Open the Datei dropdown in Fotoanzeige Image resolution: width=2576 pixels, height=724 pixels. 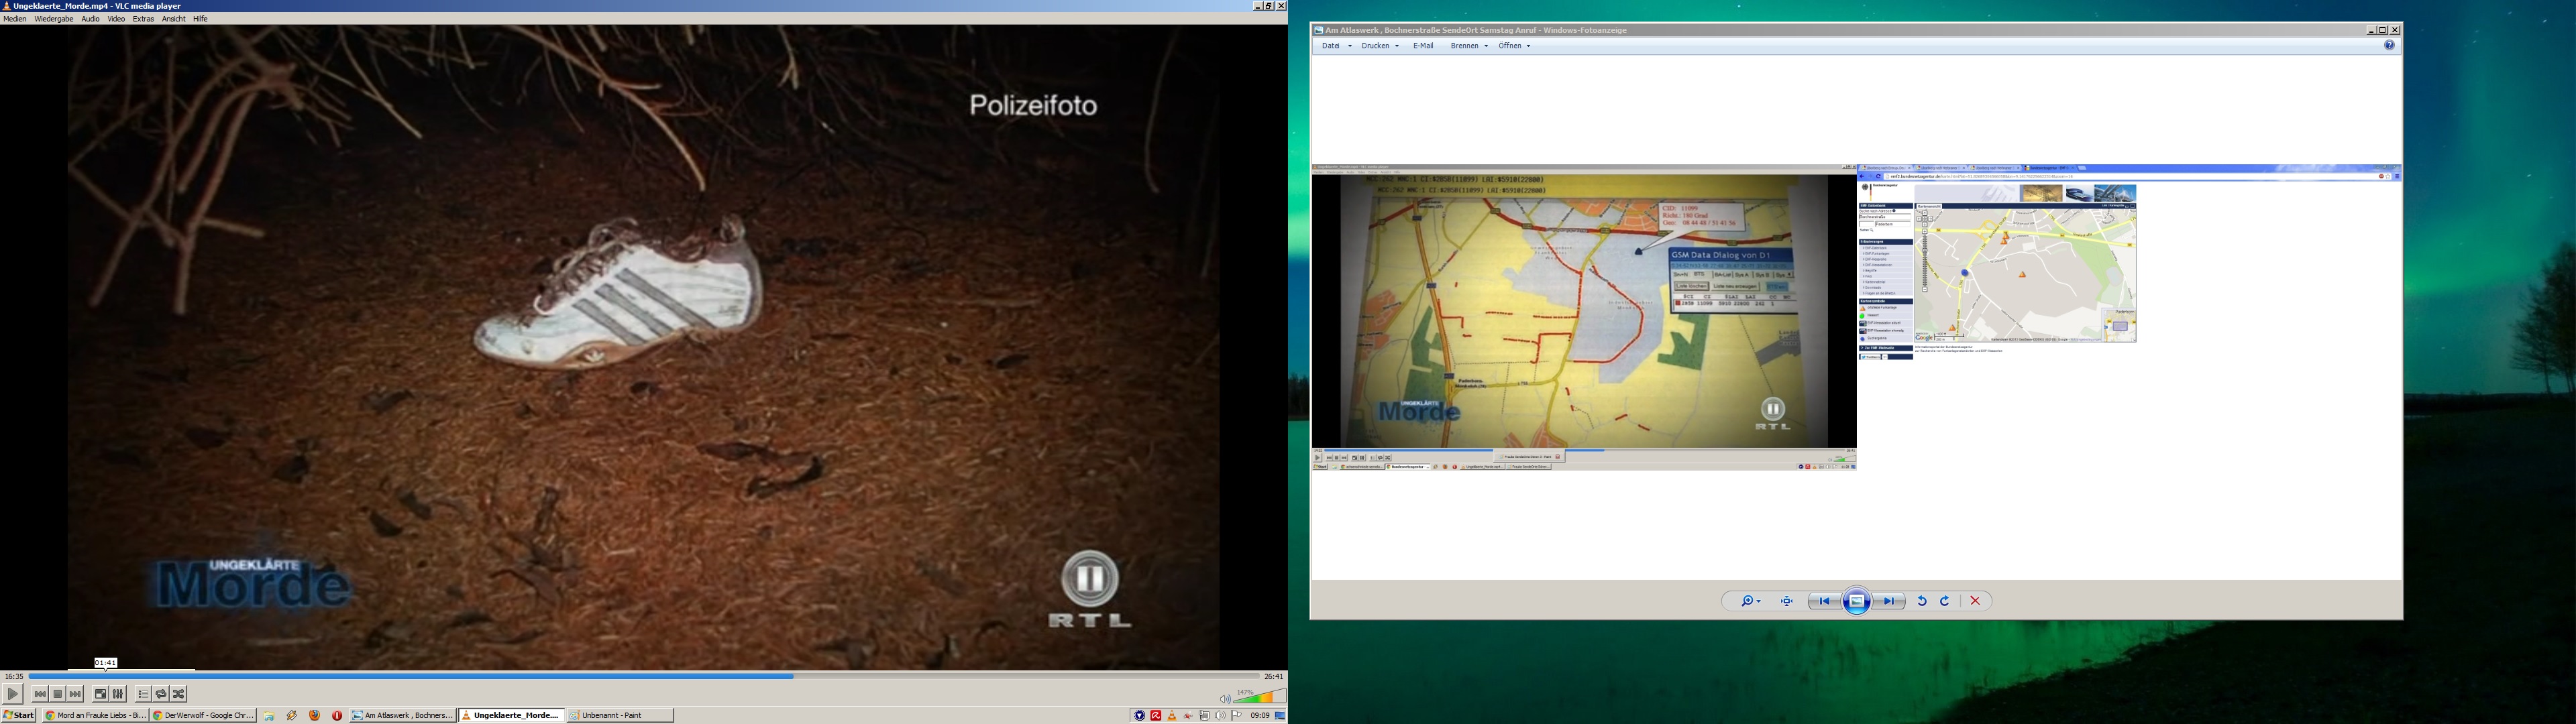tap(1336, 46)
